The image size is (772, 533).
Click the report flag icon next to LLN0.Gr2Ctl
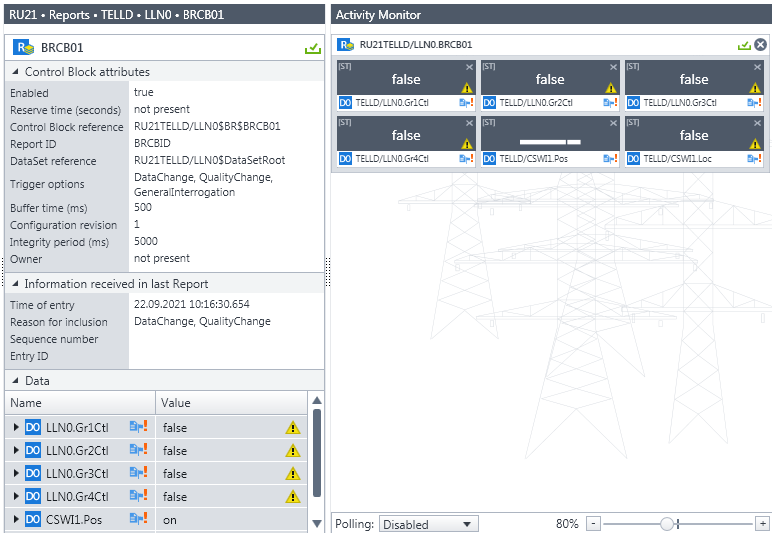point(138,450)
